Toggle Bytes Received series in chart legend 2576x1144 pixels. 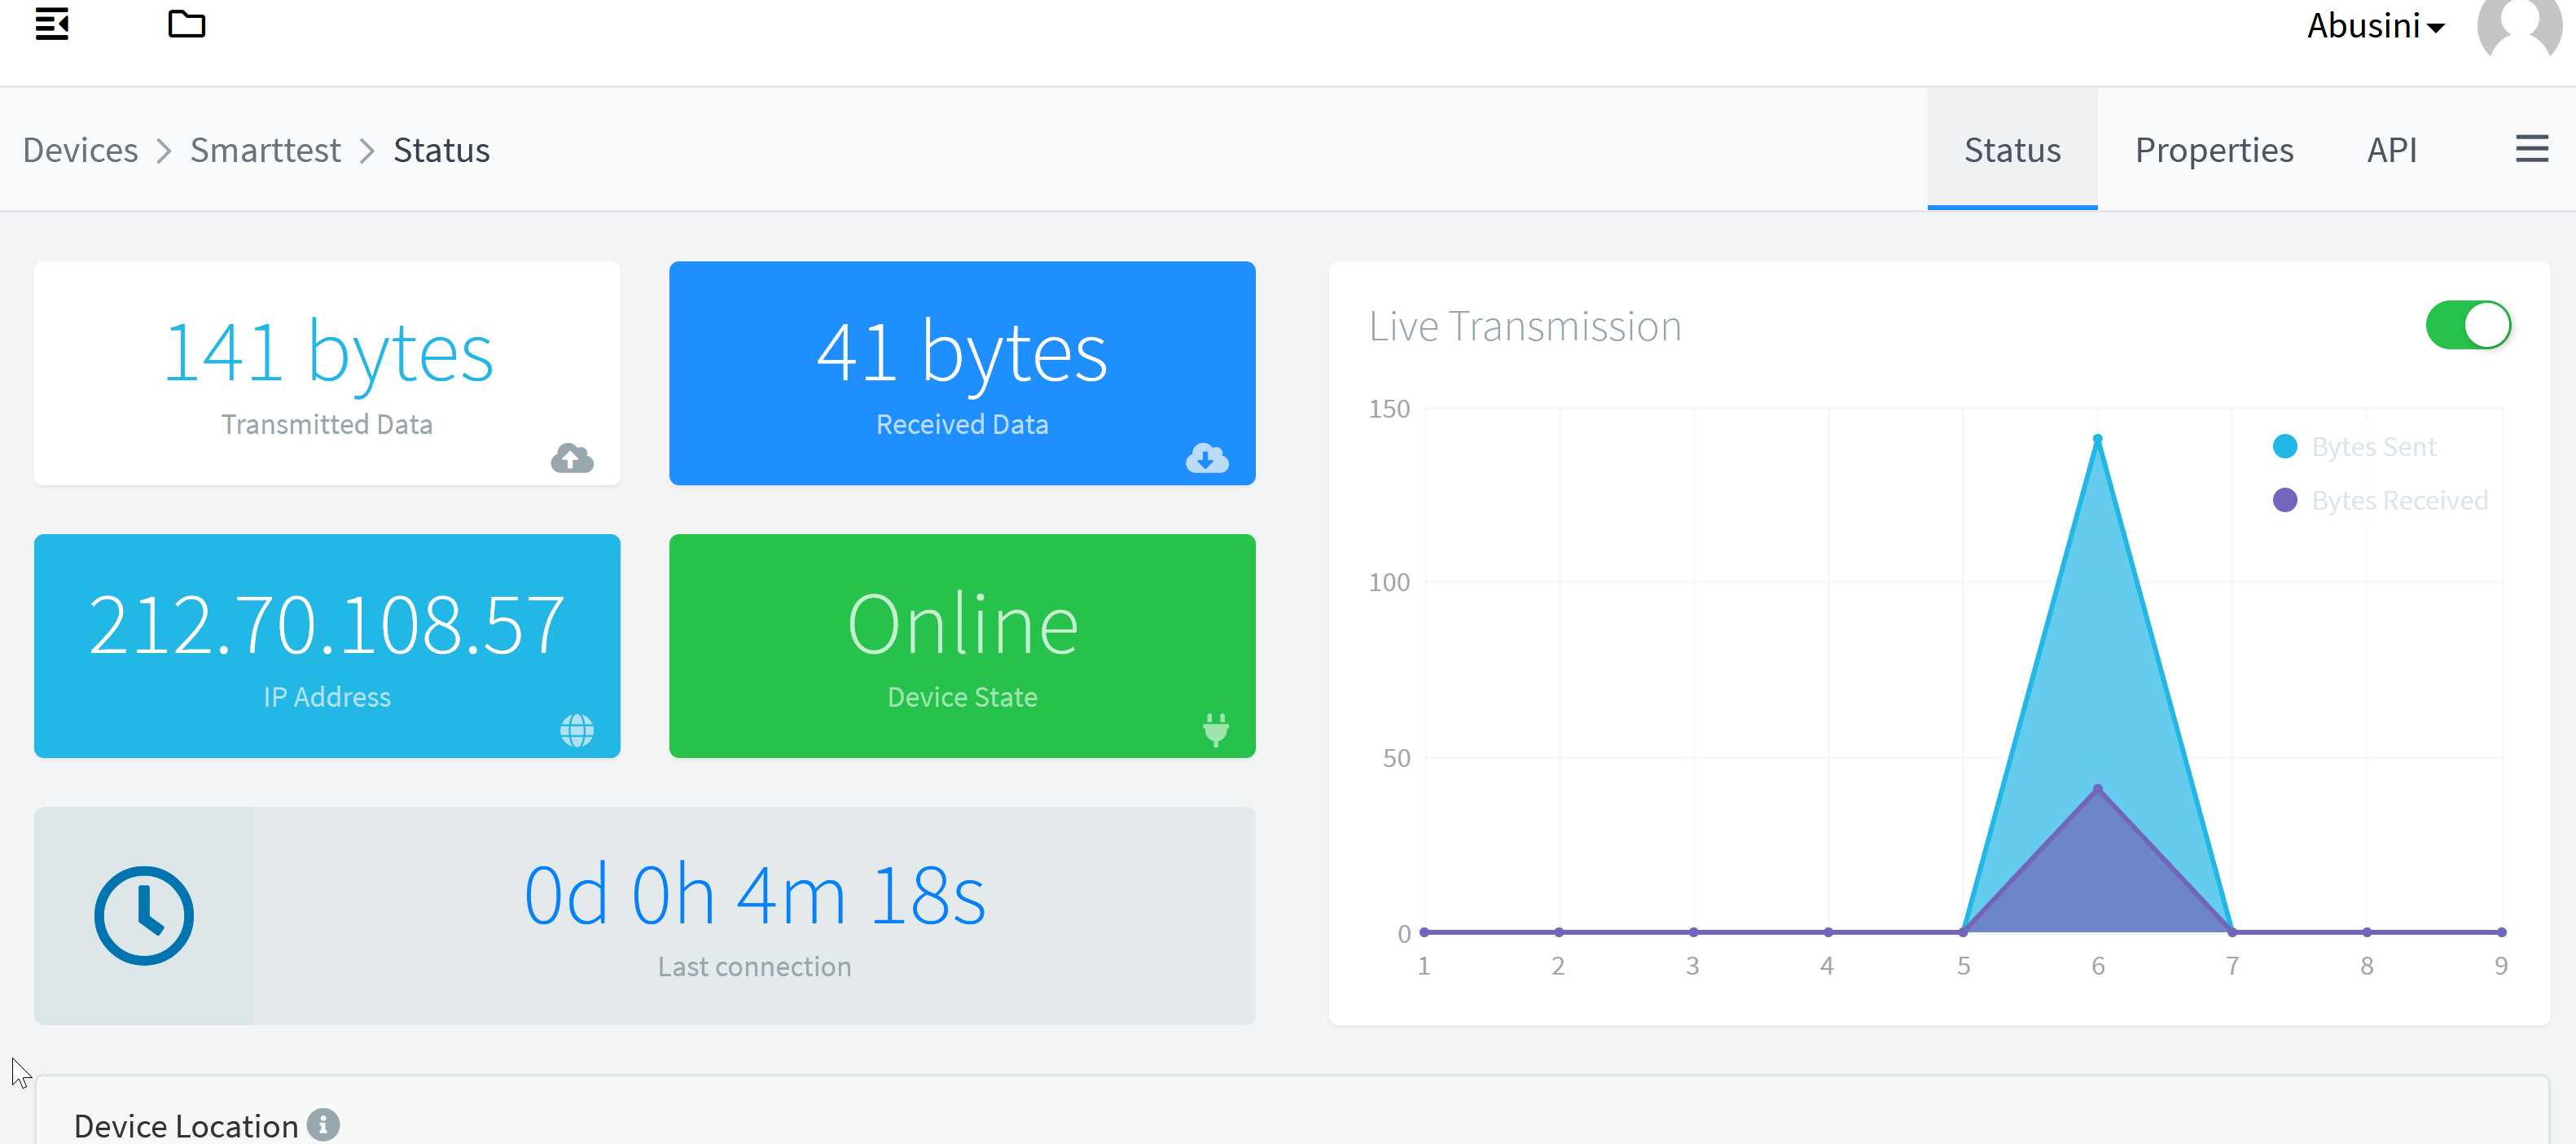[x=2380, y=500]
